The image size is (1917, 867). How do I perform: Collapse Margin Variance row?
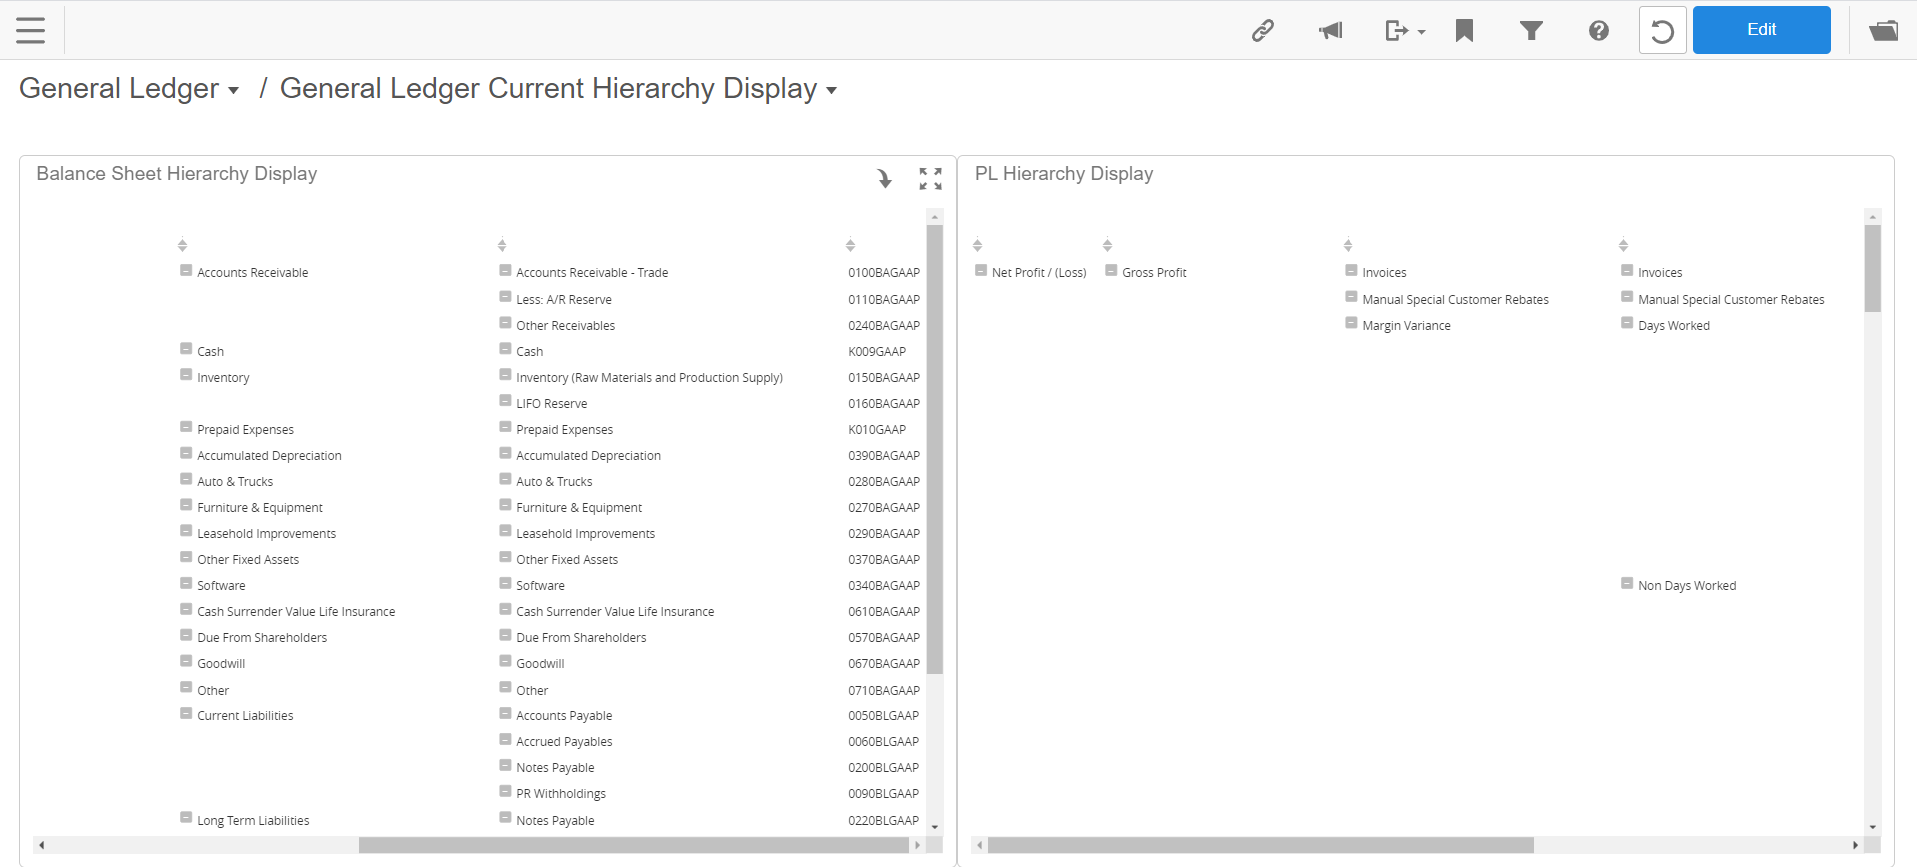pyautogui.click(x=1351, y=323)
